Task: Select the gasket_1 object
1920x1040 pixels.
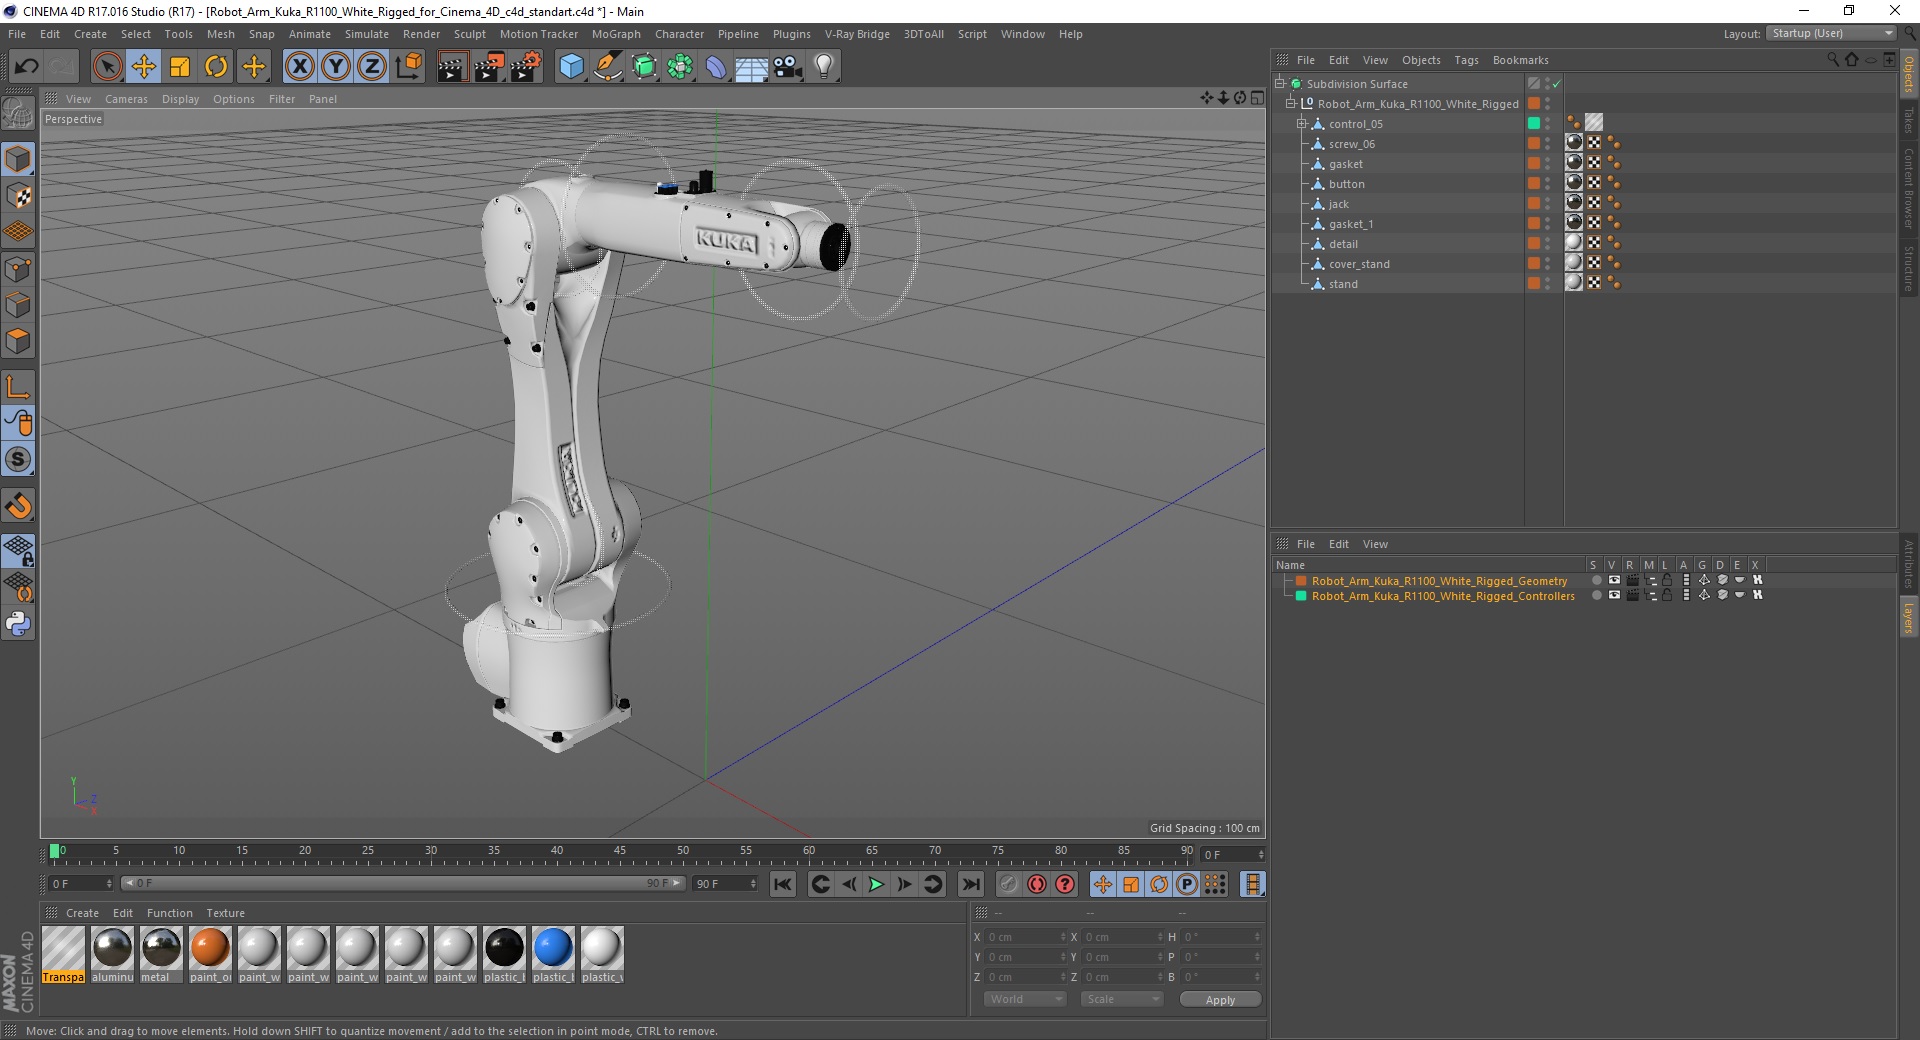Action: (1351, 224)
